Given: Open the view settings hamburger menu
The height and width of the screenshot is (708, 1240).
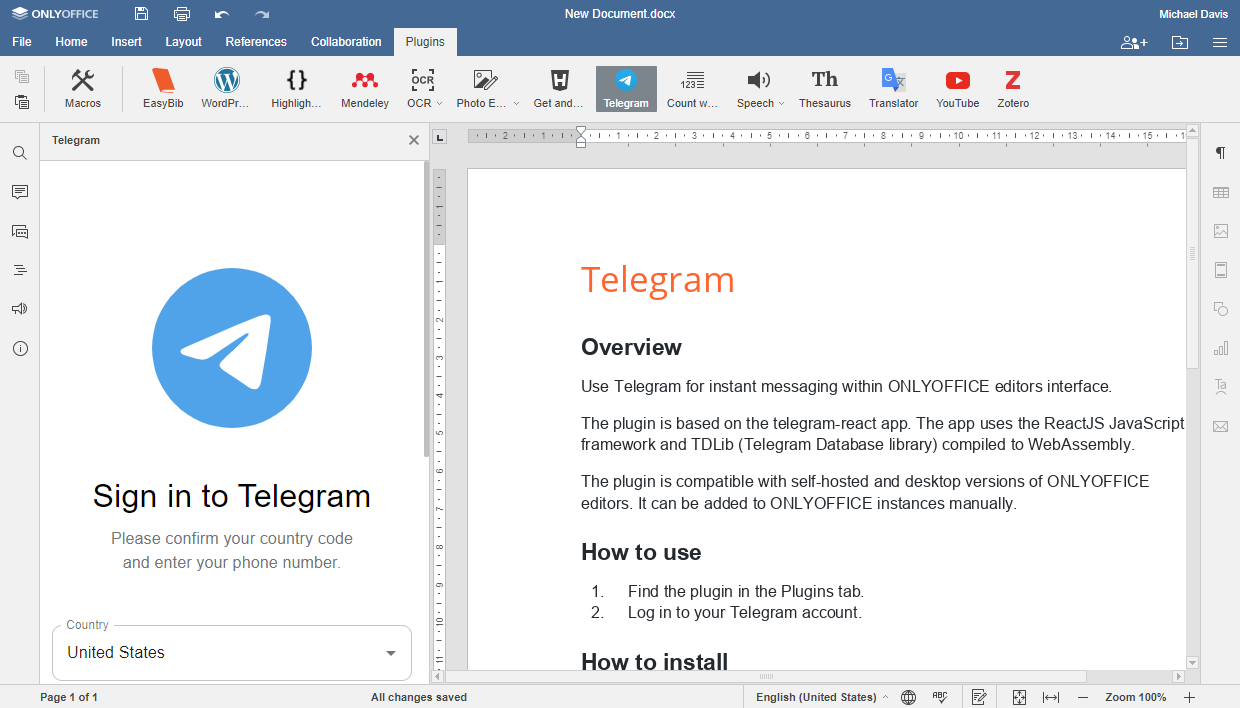Looking at the screenshot, I should [1220, 42].
